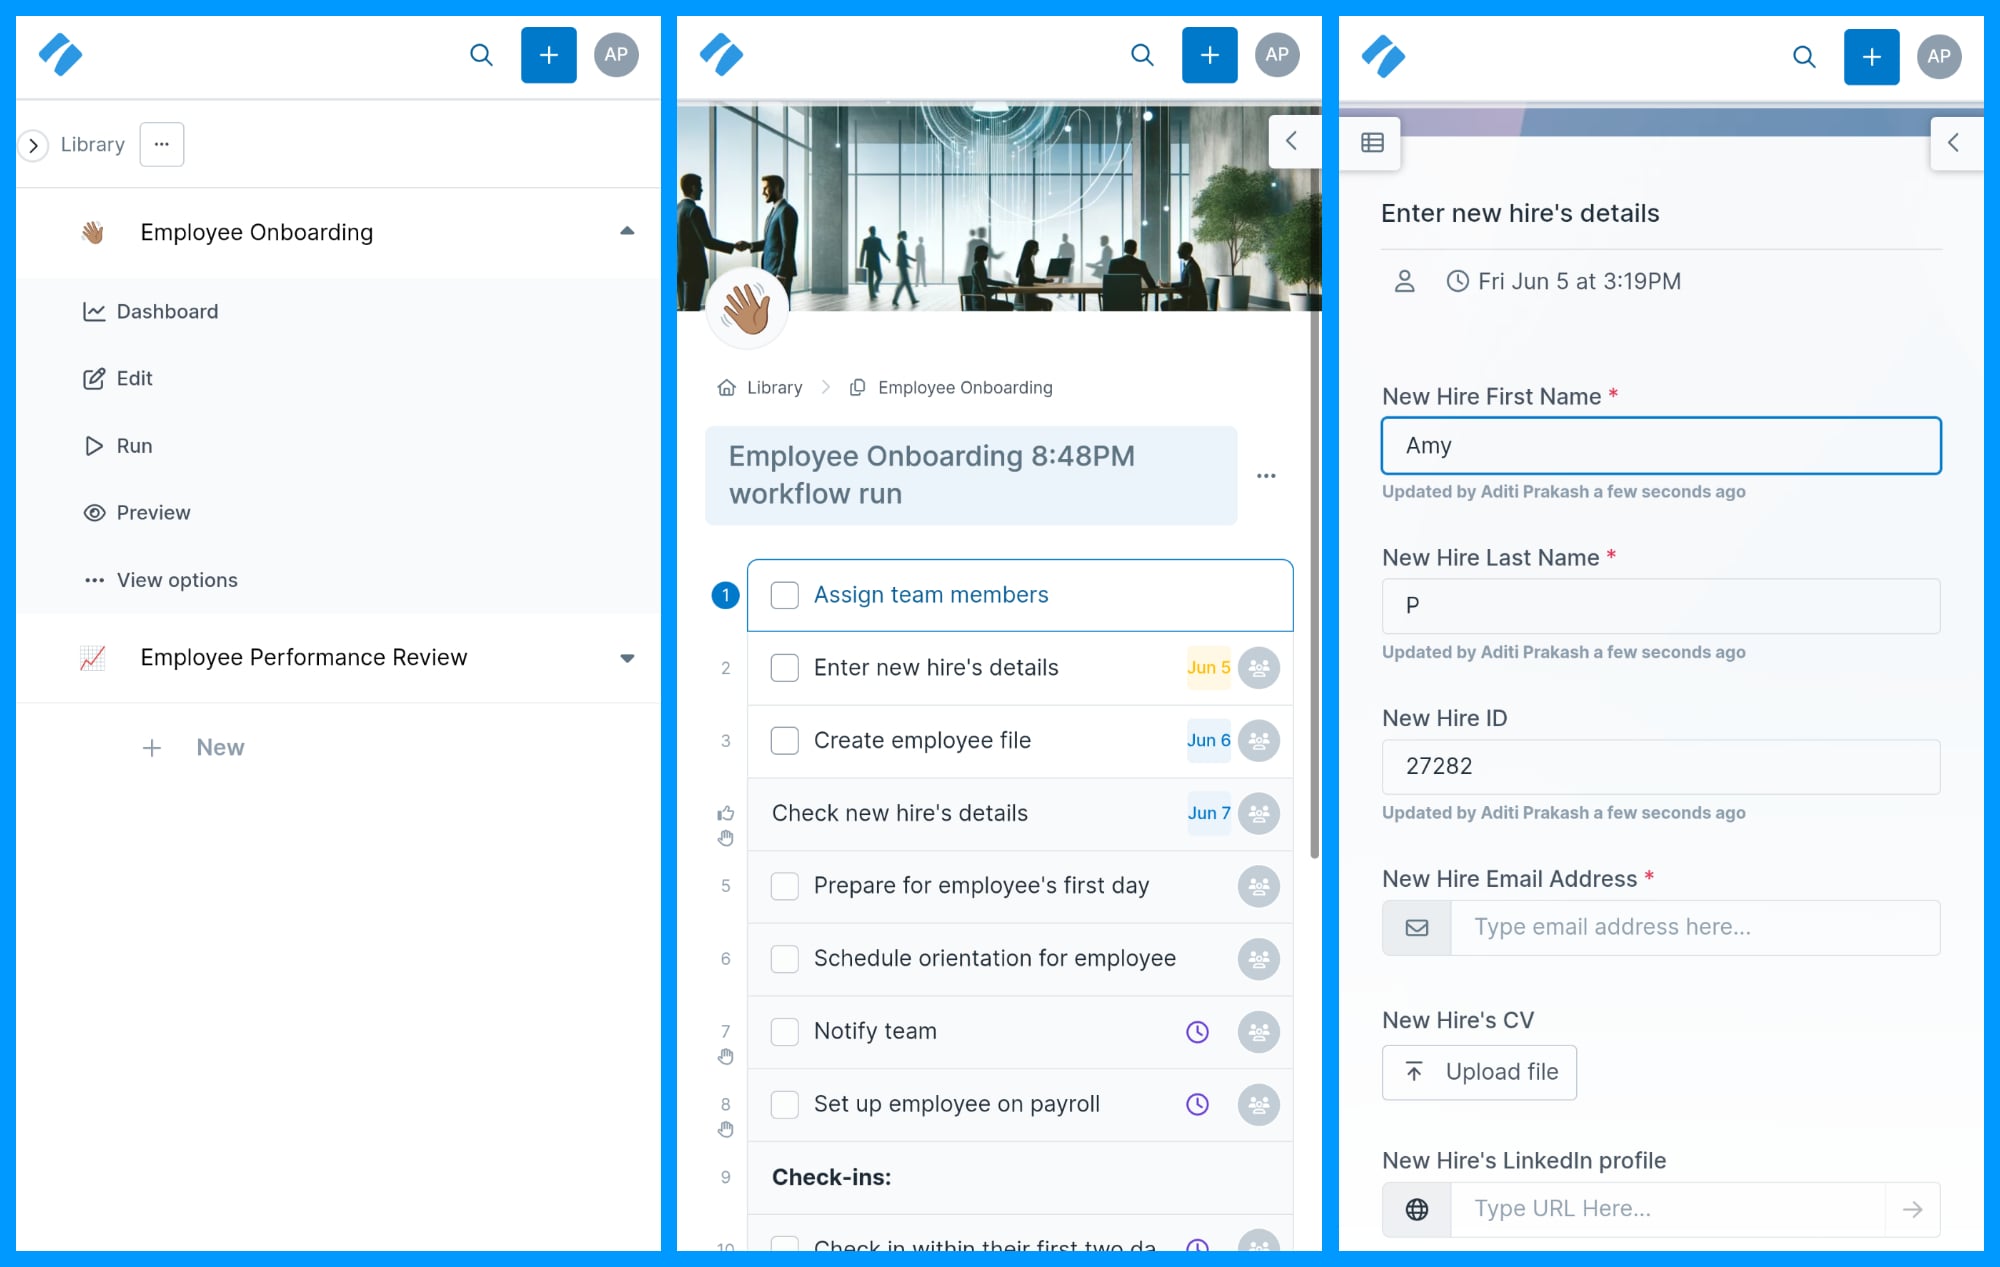Expand Library sidebar chevron
The image size is (2000, 1267).
click(x=33, y=146)
